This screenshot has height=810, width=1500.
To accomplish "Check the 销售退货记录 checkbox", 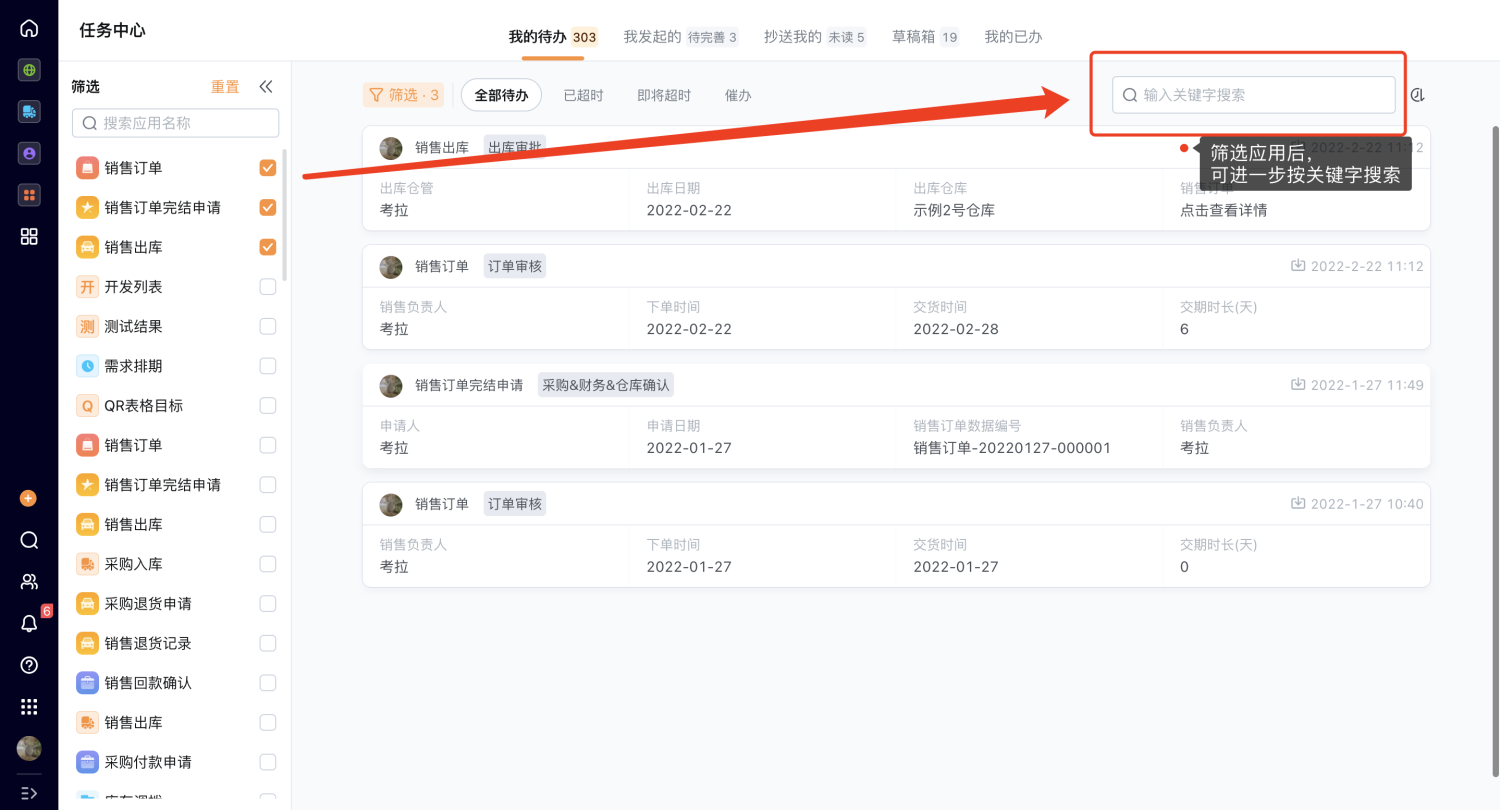I will point(267,643).
